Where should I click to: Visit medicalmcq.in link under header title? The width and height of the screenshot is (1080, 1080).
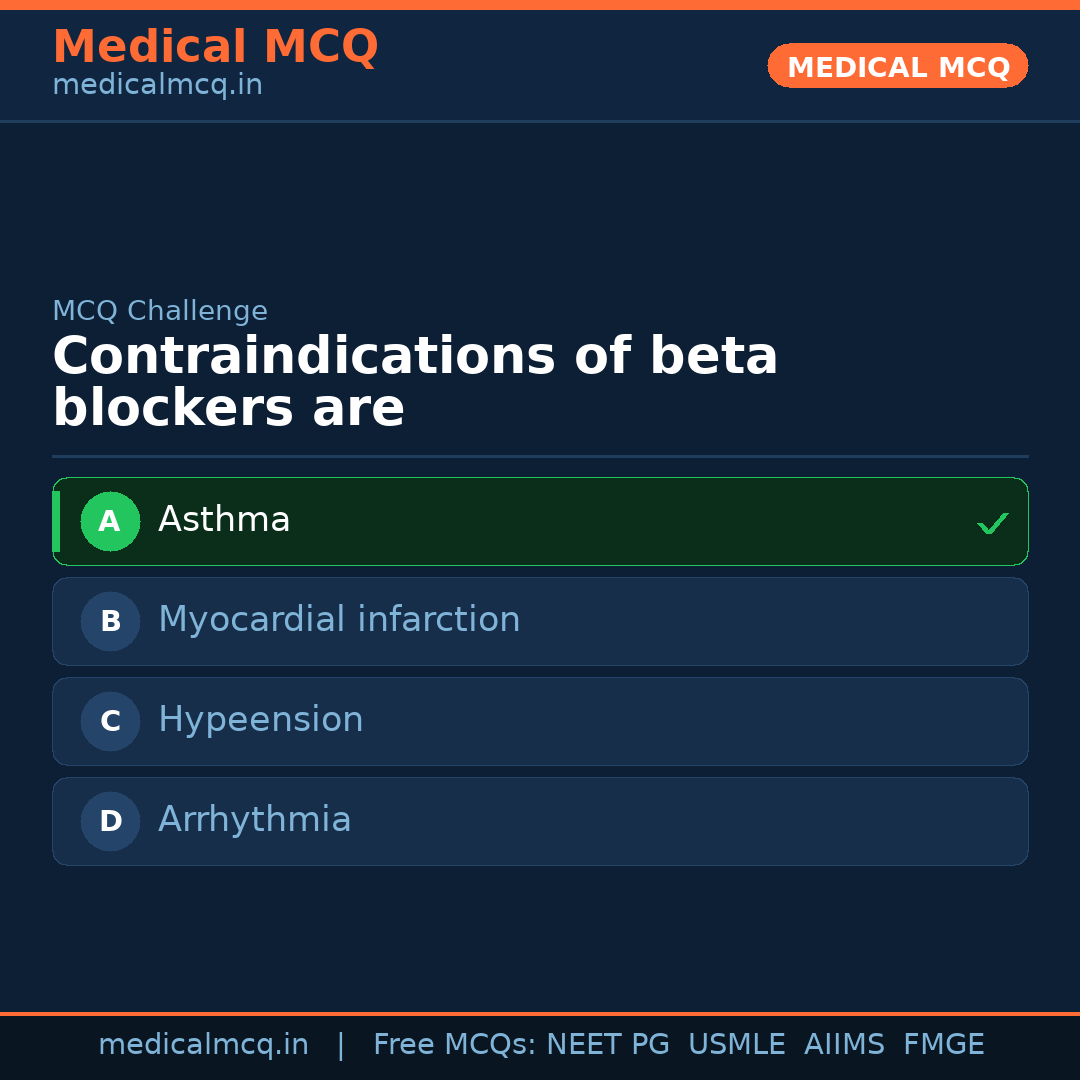tap(157, 85)
